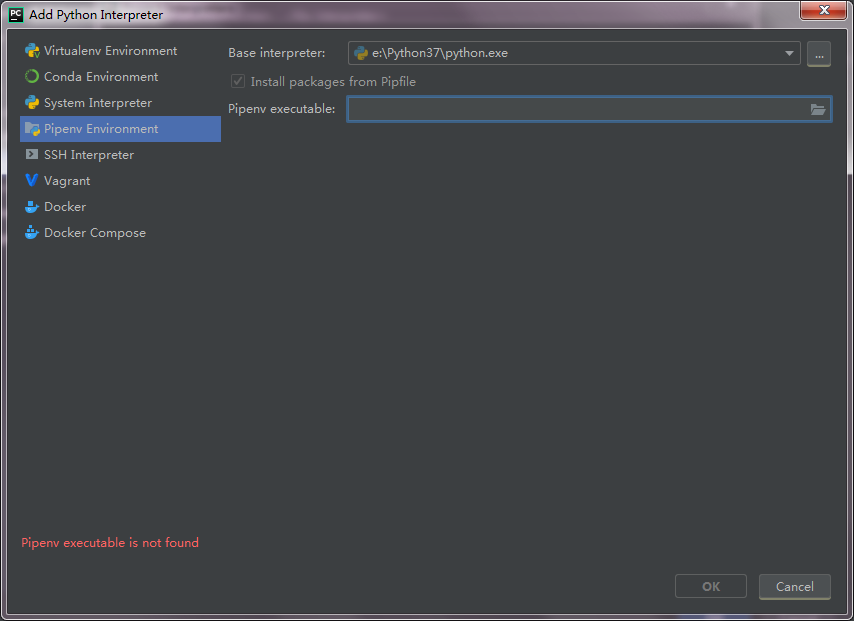Click the Pipenv Environment folder icon
Screen dimensions: 854x621
tap(32, 128)
